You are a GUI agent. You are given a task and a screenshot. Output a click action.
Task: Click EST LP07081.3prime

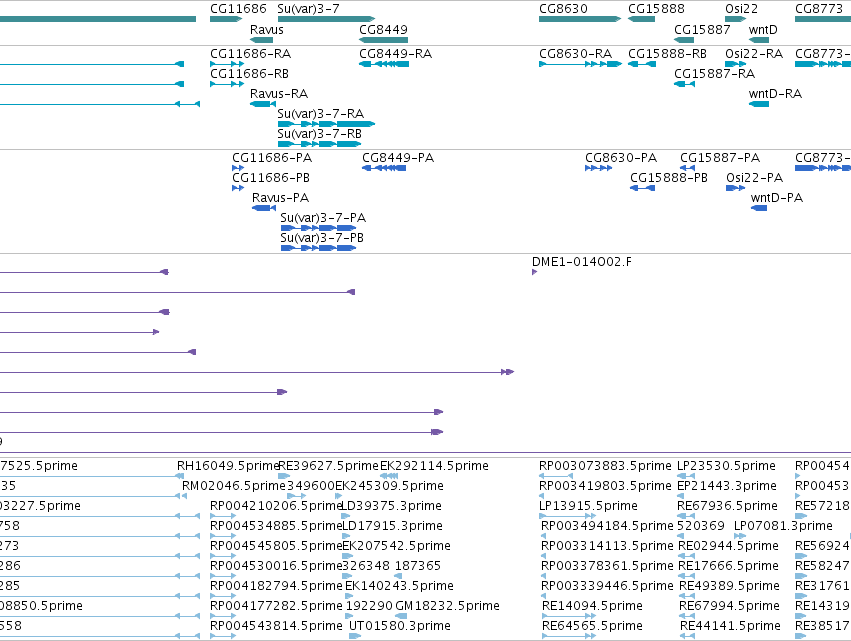pyautogui.click(x=783, y=526)
